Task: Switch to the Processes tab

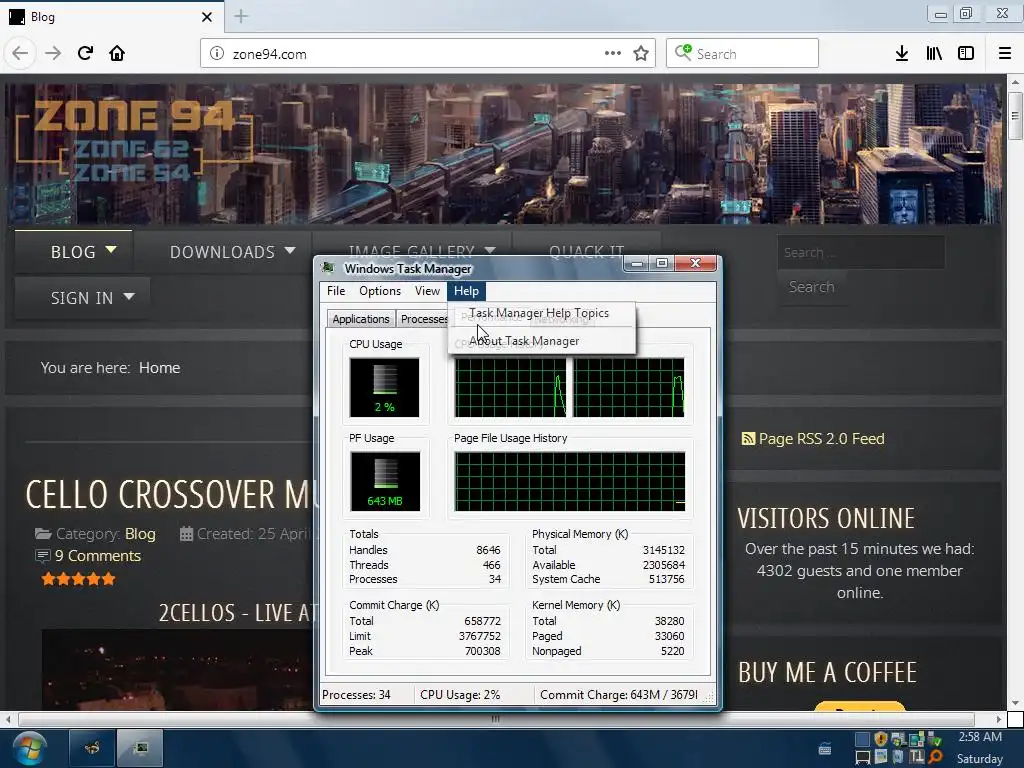Action: click(x=423, y=319)
